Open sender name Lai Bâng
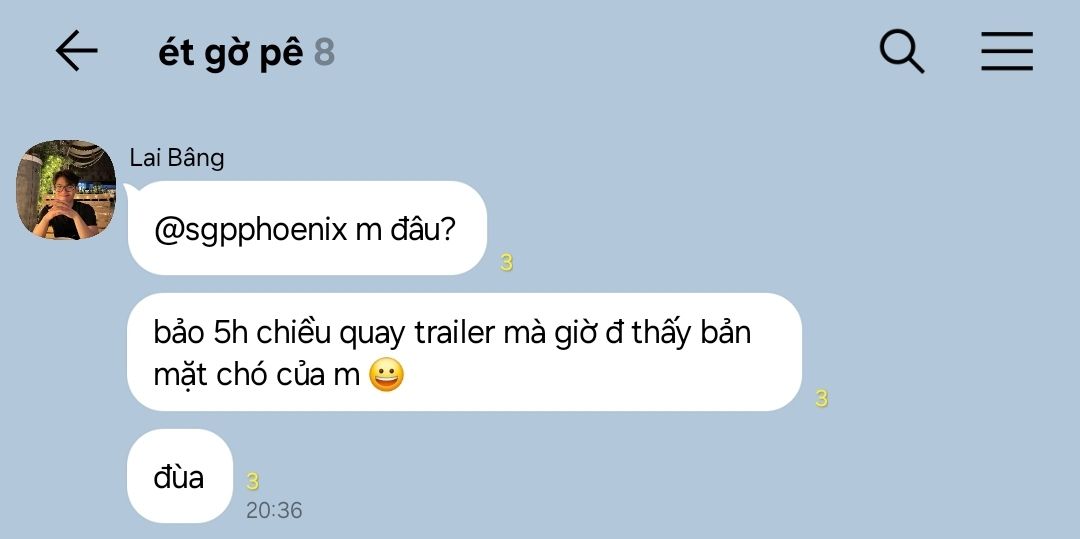The image size is (1080, 539). click(177, 158)
